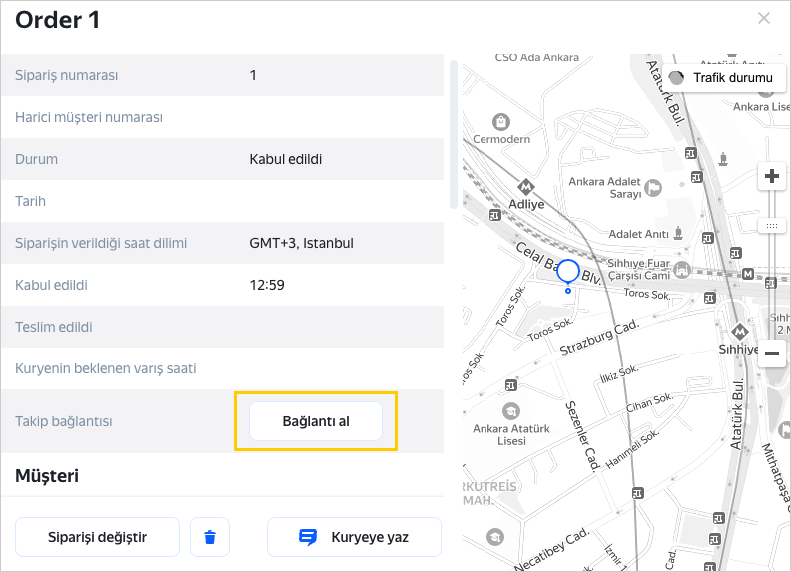The height and width of the screenshot is (572, 791).
Task: Click the Adalet Anıtı monument icon
Action: [678, 233]
